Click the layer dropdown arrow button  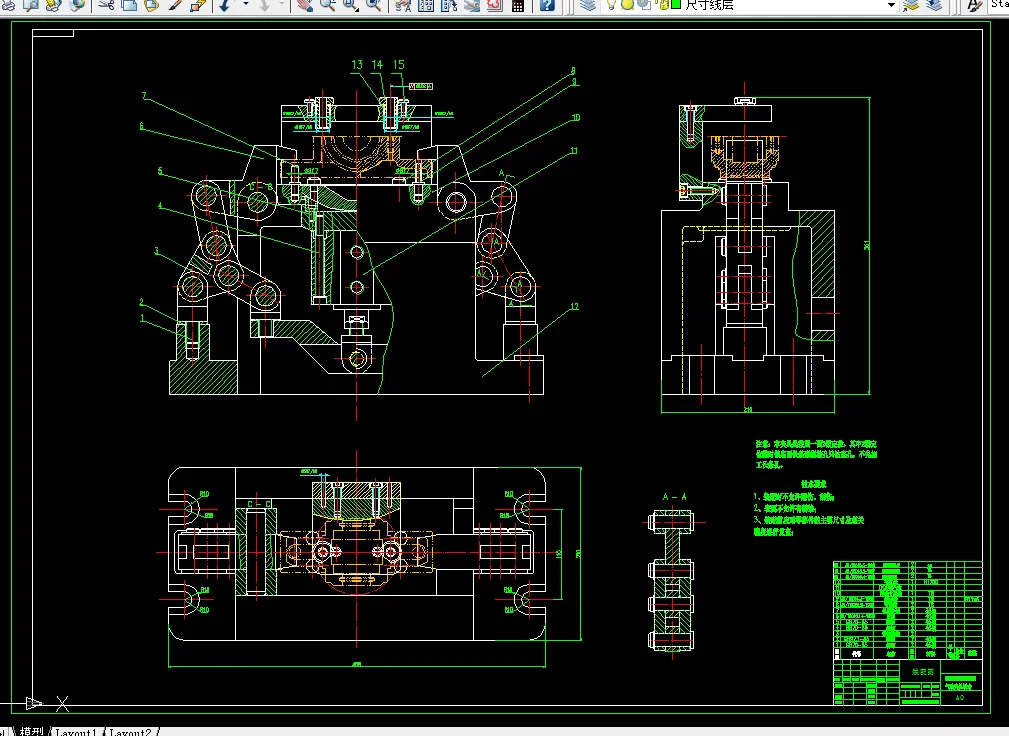pyautogui.click(x=891, y=5)
